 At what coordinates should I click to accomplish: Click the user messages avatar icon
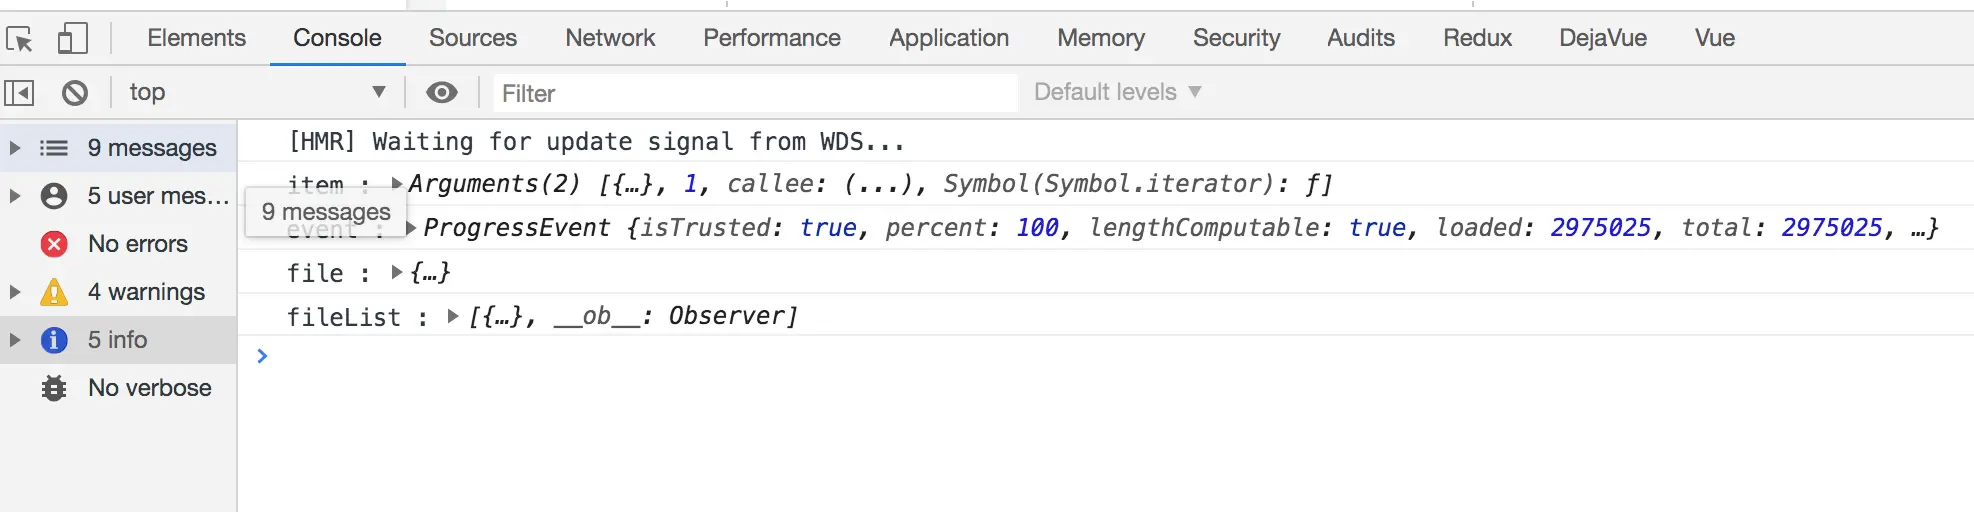[54, 196]
